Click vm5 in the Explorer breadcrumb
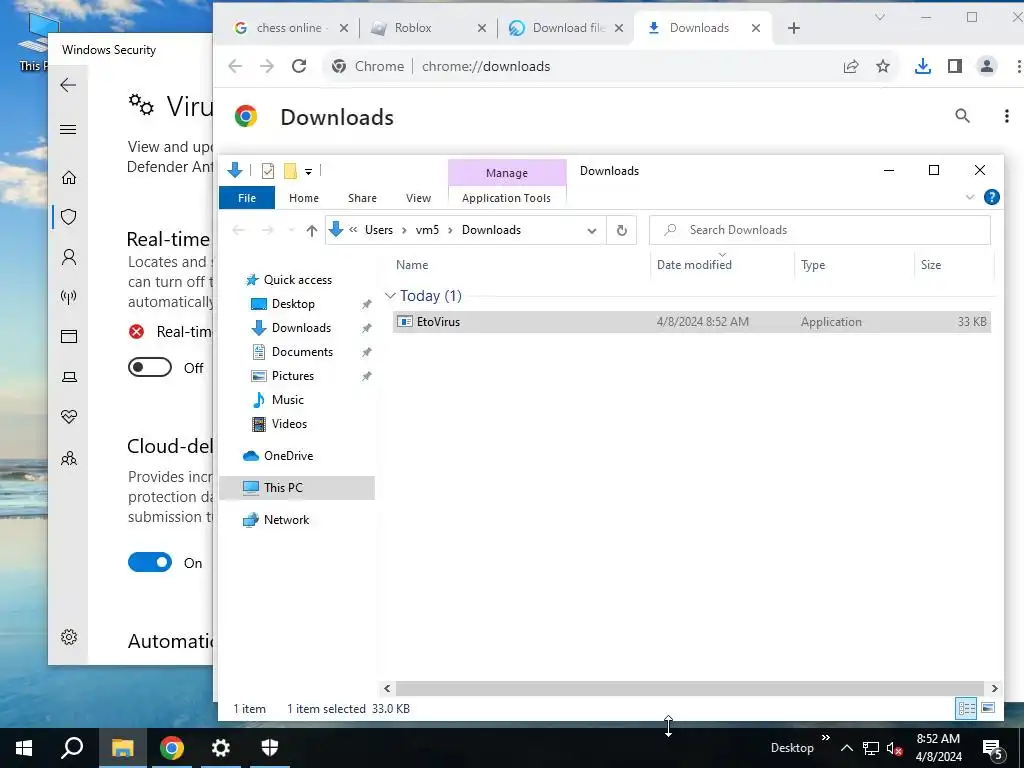 pos(427,230)
